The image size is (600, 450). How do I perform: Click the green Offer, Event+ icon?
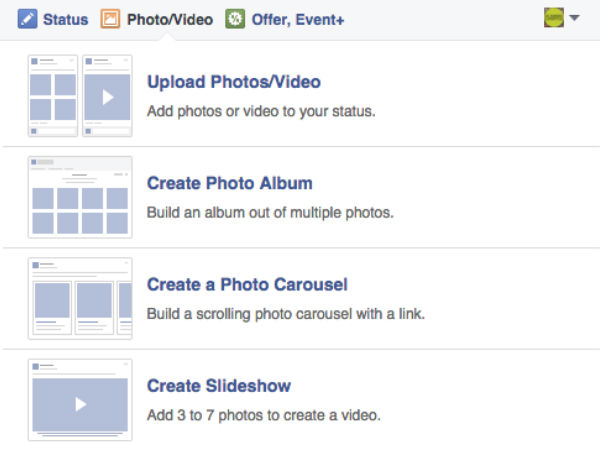pos(235,19)
